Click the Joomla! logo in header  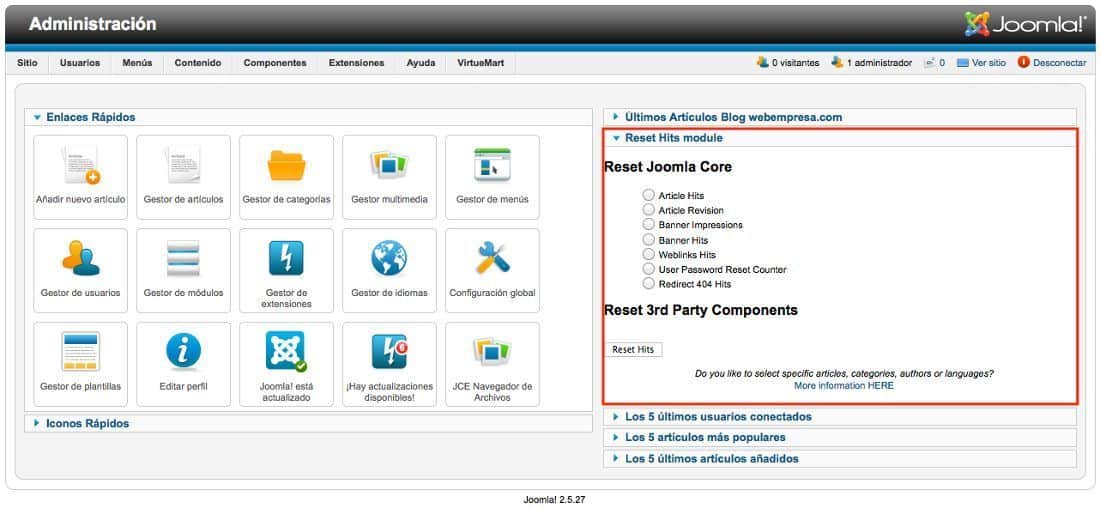coord(1025,25)
